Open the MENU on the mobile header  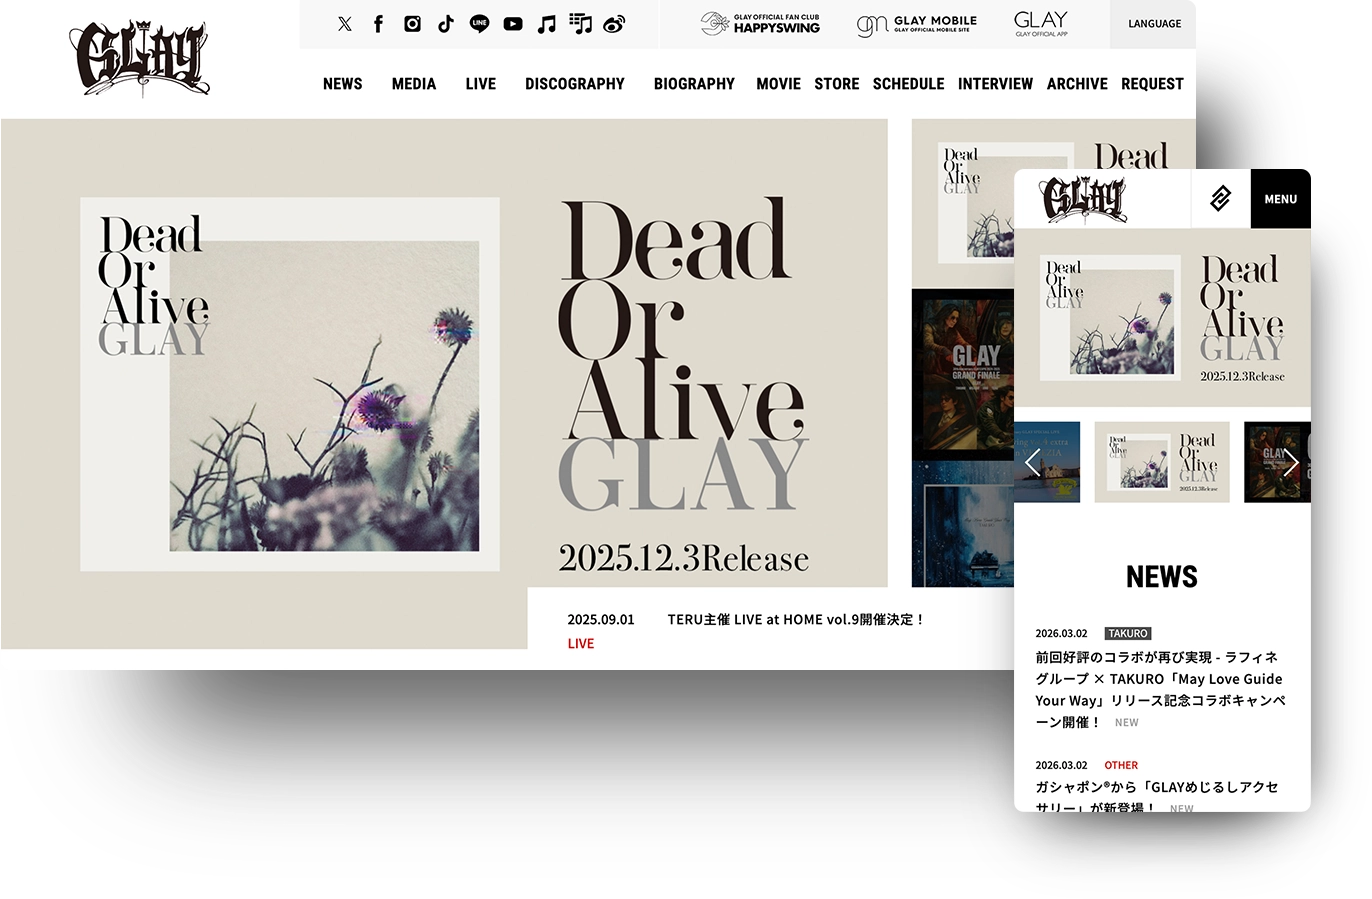point(1280,198)
